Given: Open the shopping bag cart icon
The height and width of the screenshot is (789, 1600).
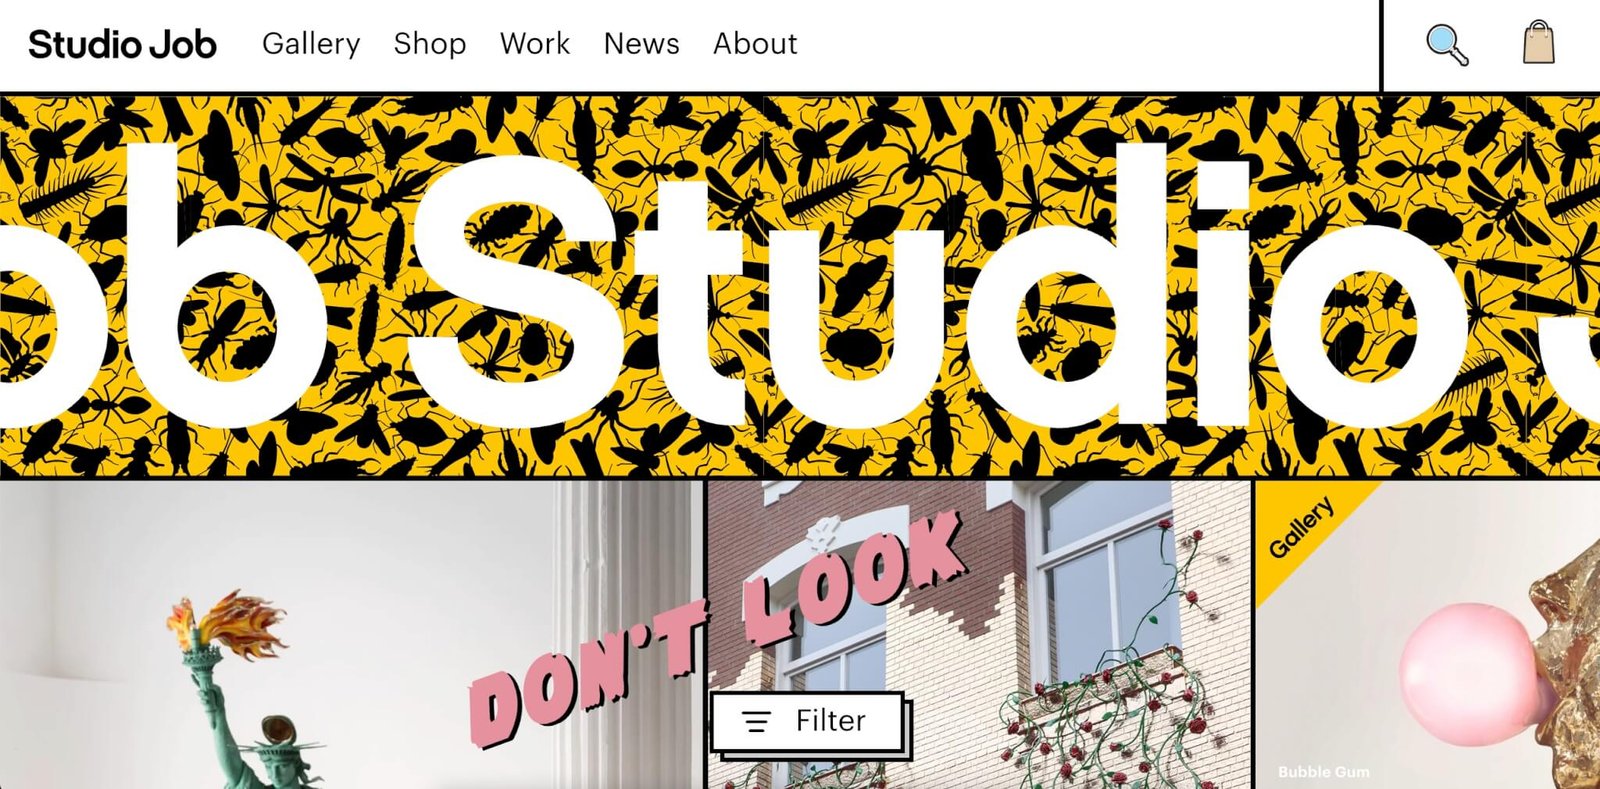Looking at the screenshot, I should pos(1539,43).
